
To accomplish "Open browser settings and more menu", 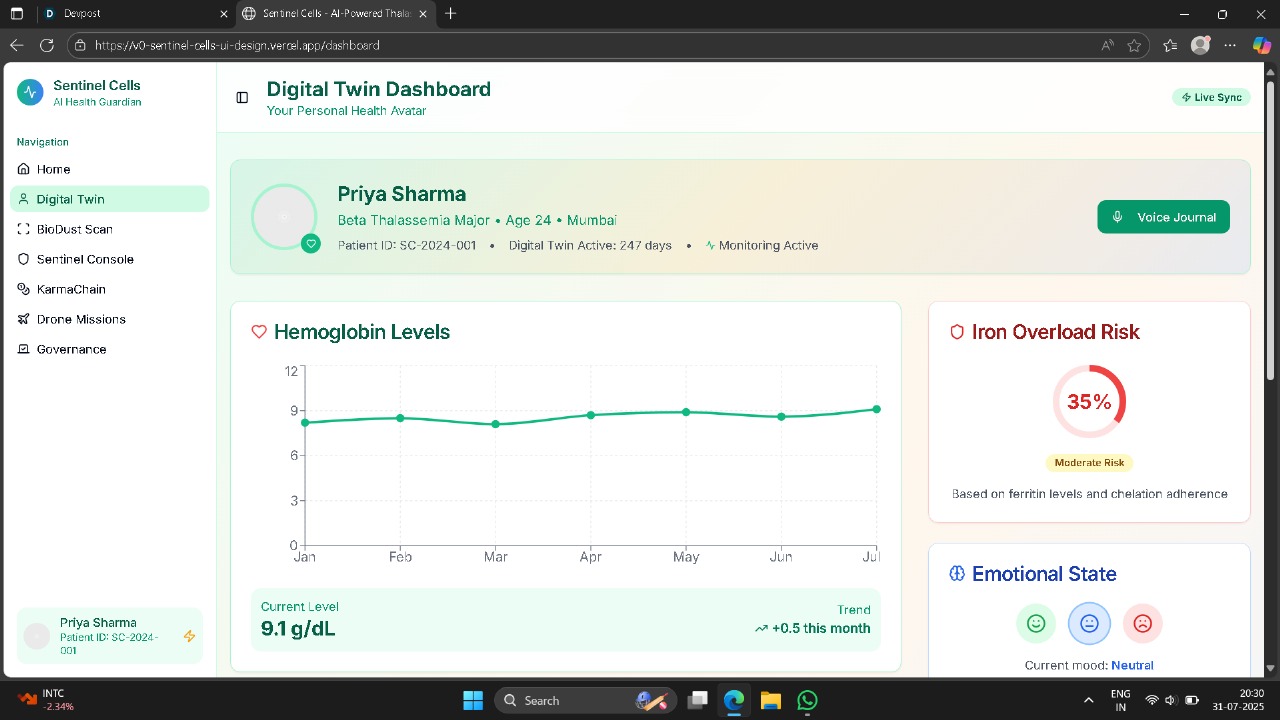I will 1230,45.
